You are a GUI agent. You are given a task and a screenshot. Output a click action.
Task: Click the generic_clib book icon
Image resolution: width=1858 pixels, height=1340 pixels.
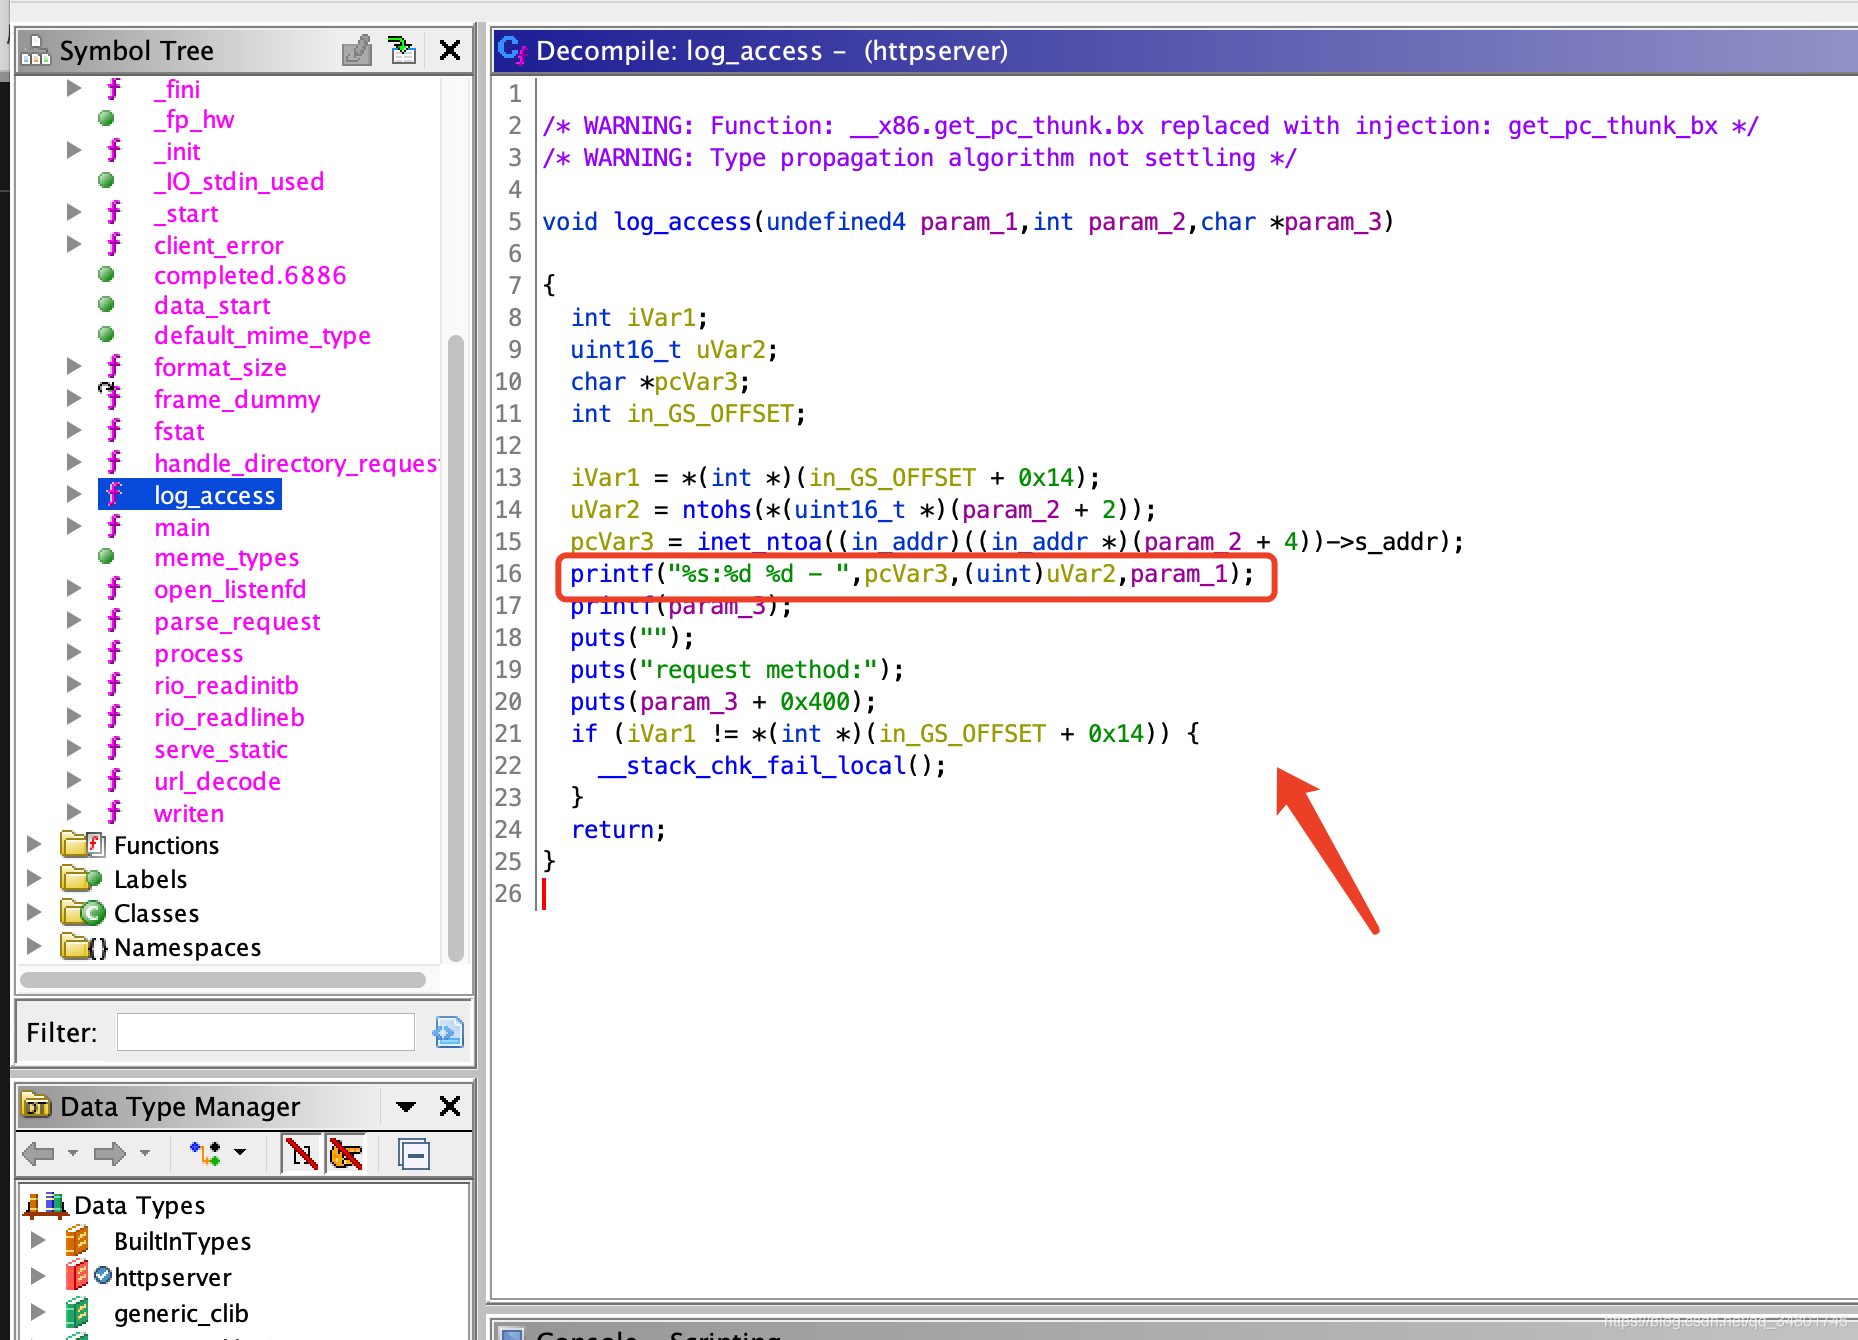[77, 1312]
